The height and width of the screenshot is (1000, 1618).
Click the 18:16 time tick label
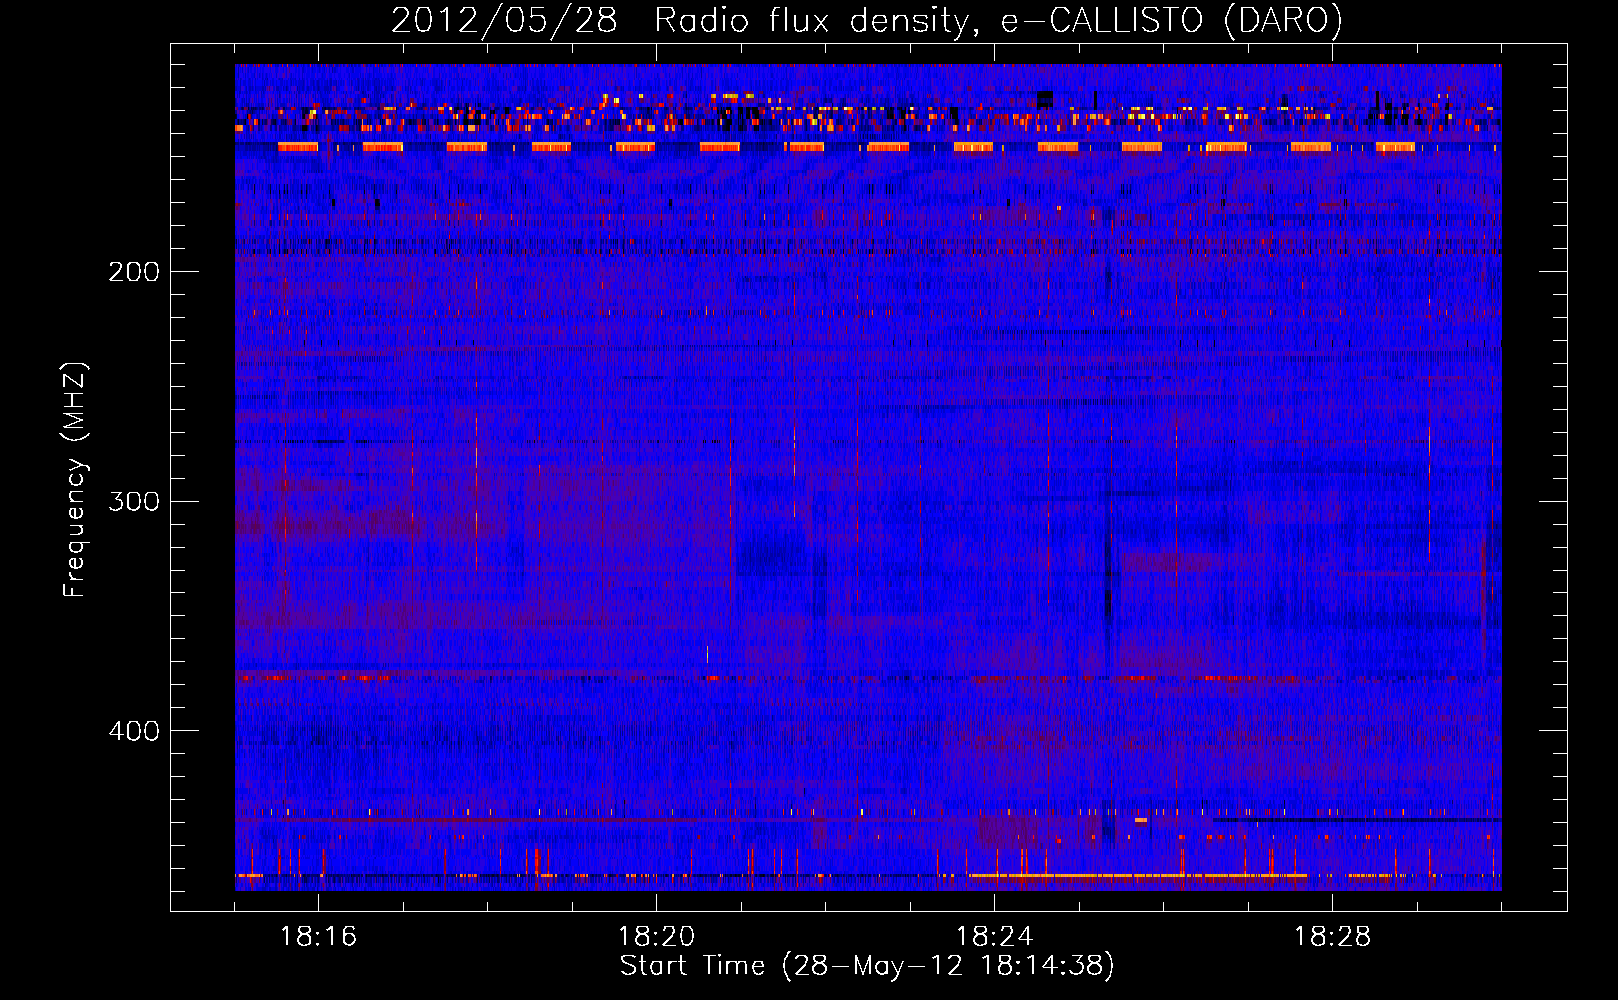318,936
